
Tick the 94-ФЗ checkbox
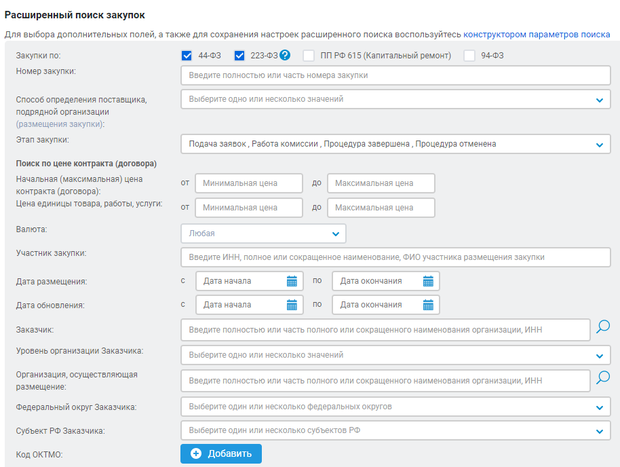[469, 55]
